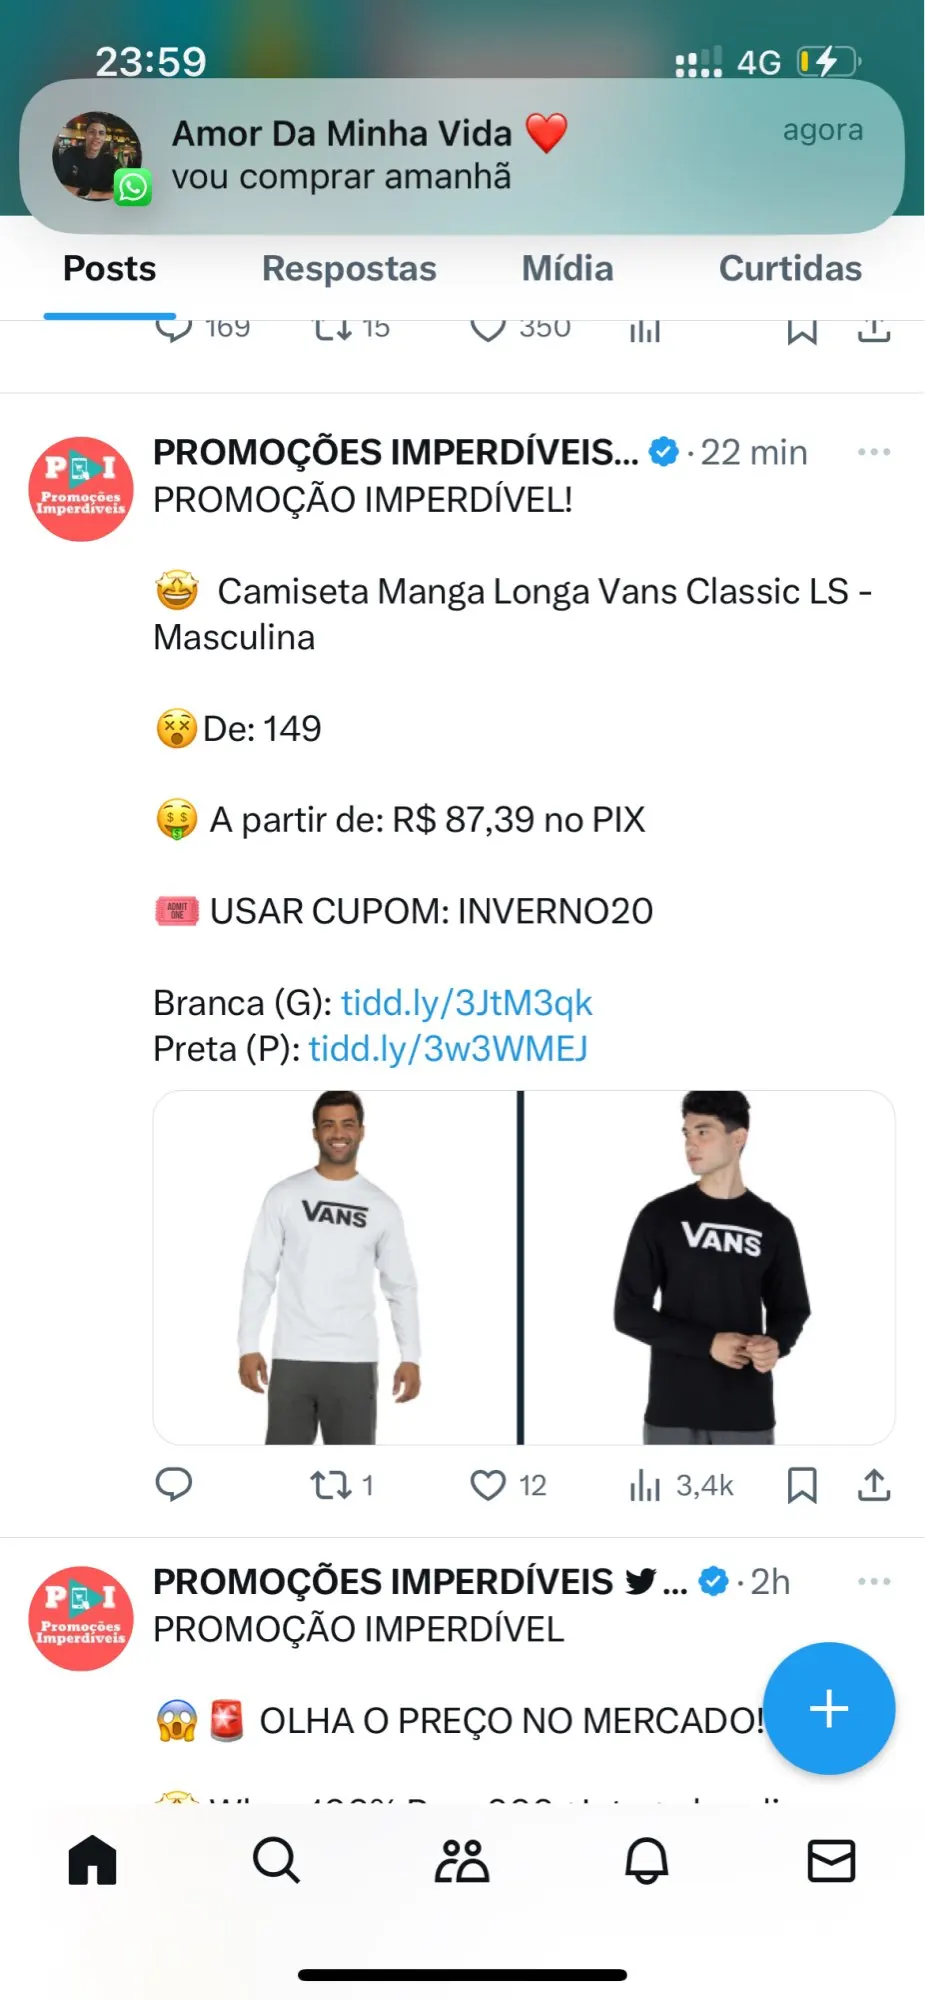The height and width of the screenshot is (2000, 925).
Task: Bookmark the Vans shirt post
Action: (802, 1485)
